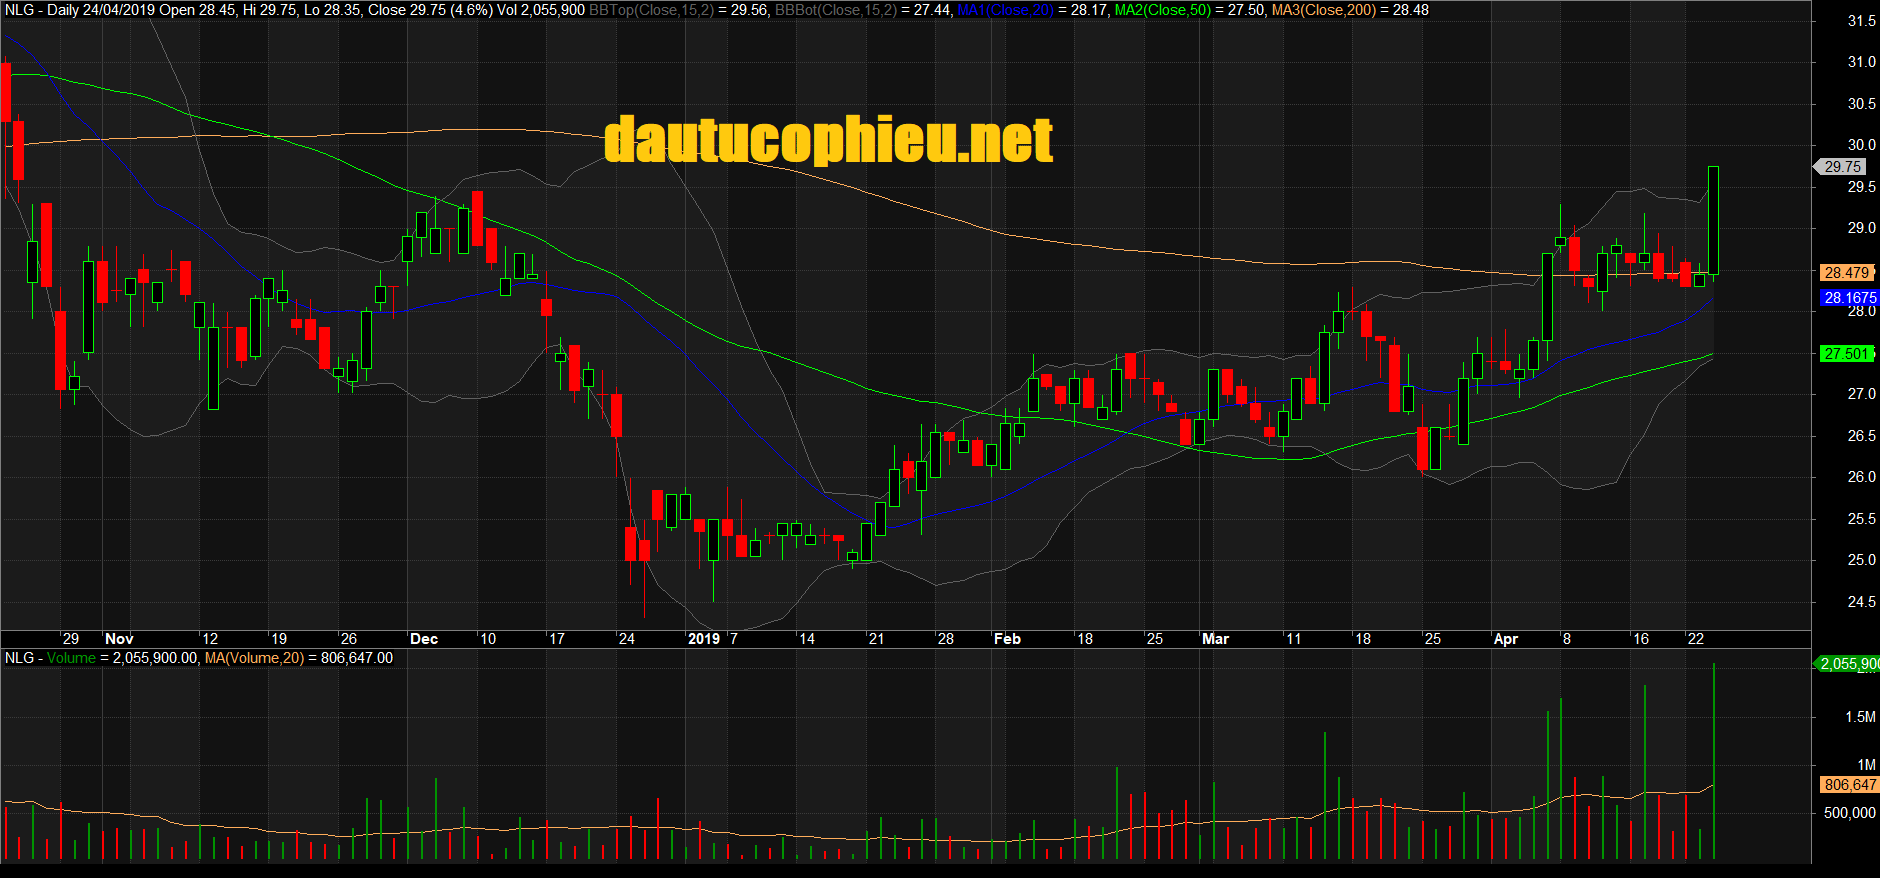1880x878 pixels.
Task: Click the Mar month marker on date axis
Action: click(x=1215, y=639)
